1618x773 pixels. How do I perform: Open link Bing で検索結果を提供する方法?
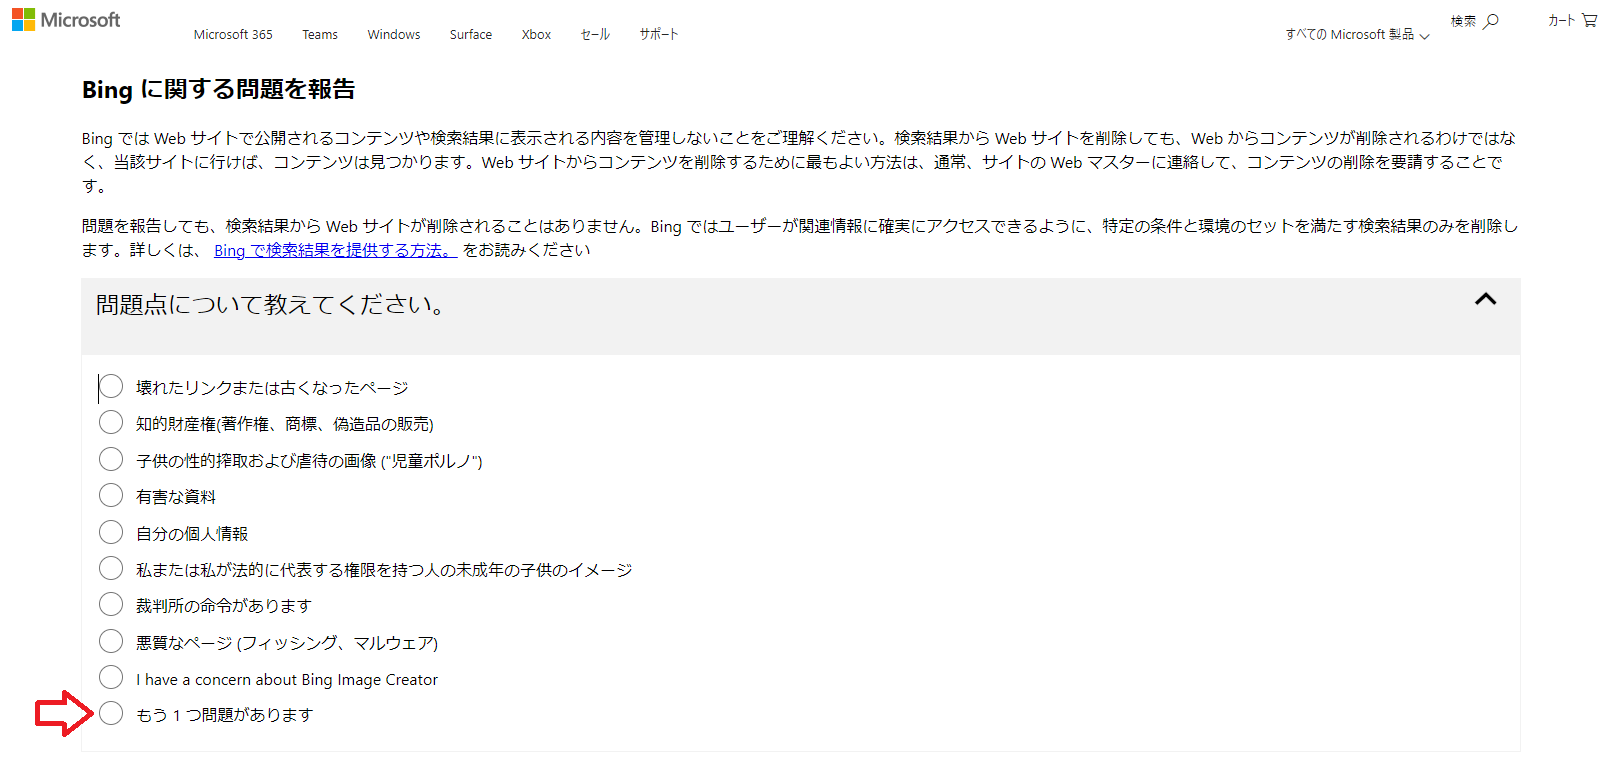tap(335, 250)
